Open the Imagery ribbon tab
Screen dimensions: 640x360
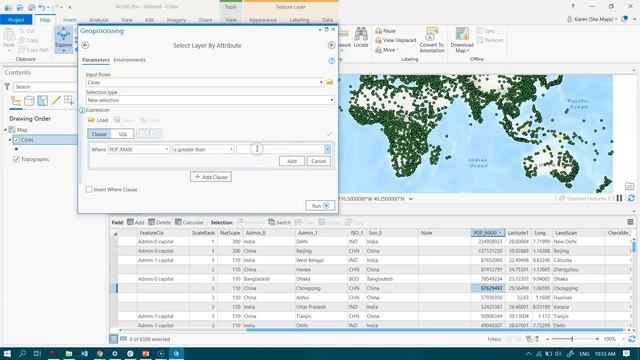(x=176, y=20)
